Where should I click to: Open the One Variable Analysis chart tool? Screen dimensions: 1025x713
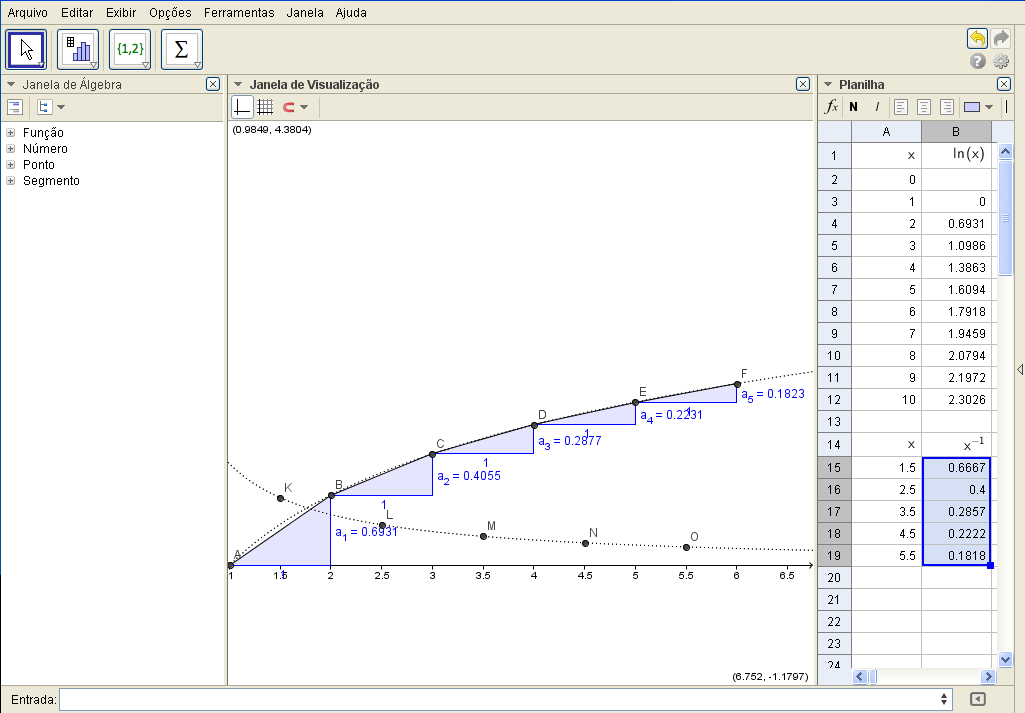[x=78, y=49]
